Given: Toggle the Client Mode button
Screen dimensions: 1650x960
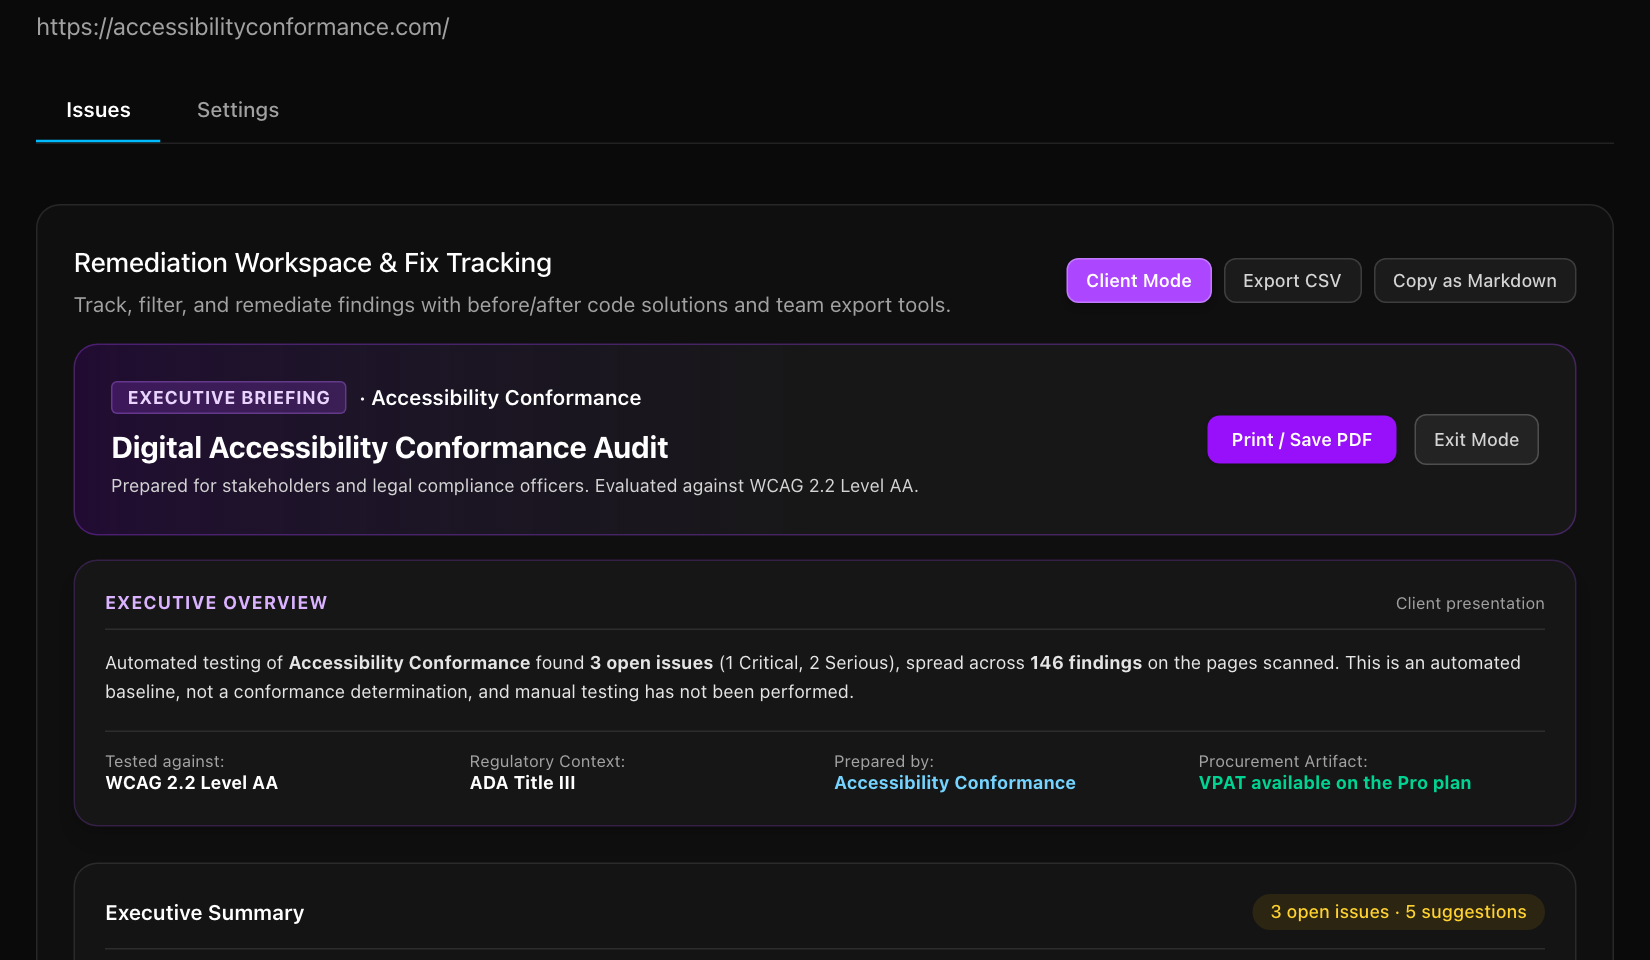Looking at the screenshot, I should [x=1139, y=281].
